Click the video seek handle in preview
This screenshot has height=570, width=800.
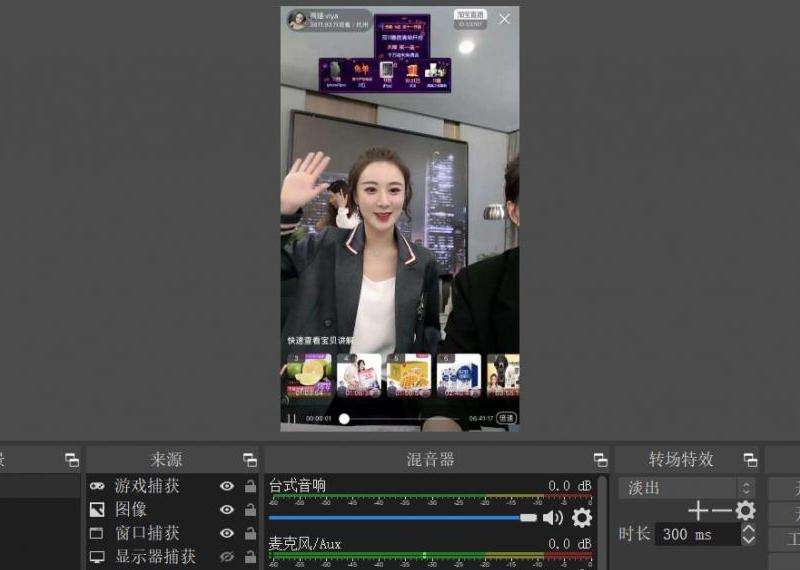click(x=344, y=418)
